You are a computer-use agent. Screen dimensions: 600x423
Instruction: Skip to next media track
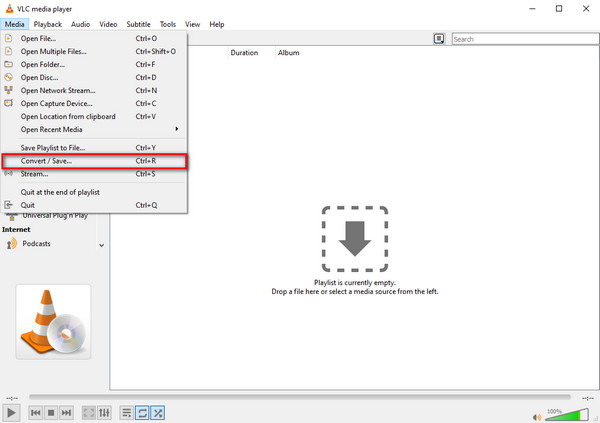coord(66,413)
